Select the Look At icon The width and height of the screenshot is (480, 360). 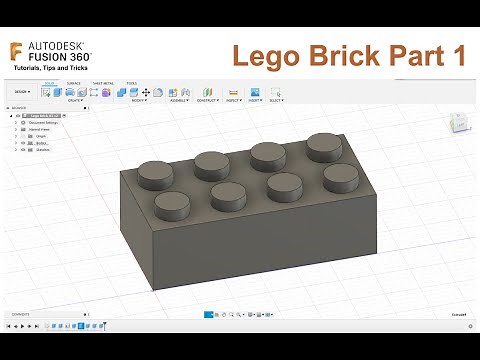(217, 314)
